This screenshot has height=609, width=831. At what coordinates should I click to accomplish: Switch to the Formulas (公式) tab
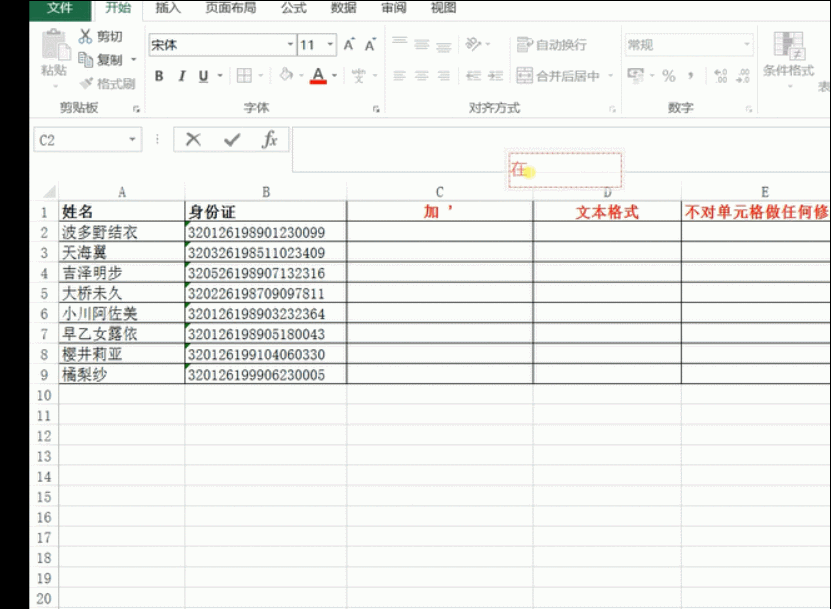click(294, 8)
